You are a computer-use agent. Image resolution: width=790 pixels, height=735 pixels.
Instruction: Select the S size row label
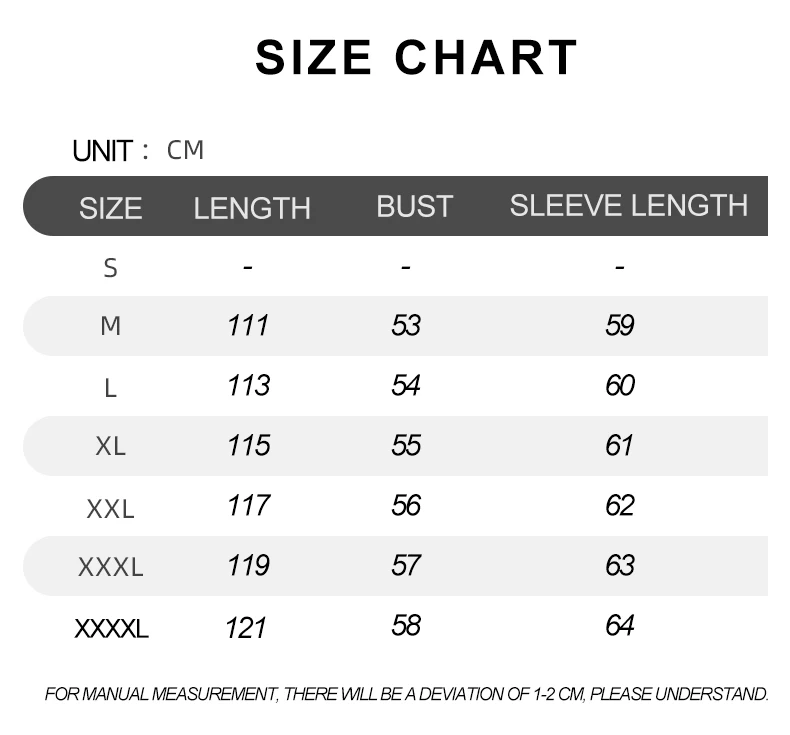point(110,268)
